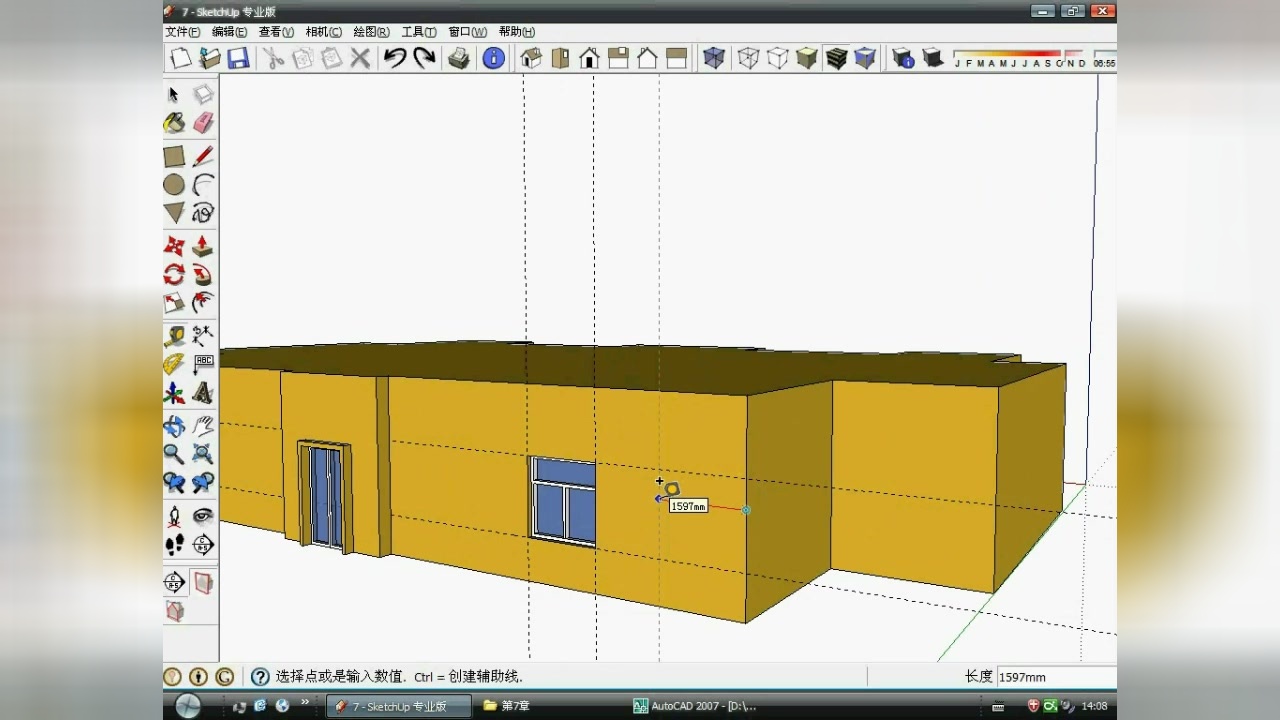Create a new file with the New icon
This screenshot has width=1280, height=720.
pos(181,58)
